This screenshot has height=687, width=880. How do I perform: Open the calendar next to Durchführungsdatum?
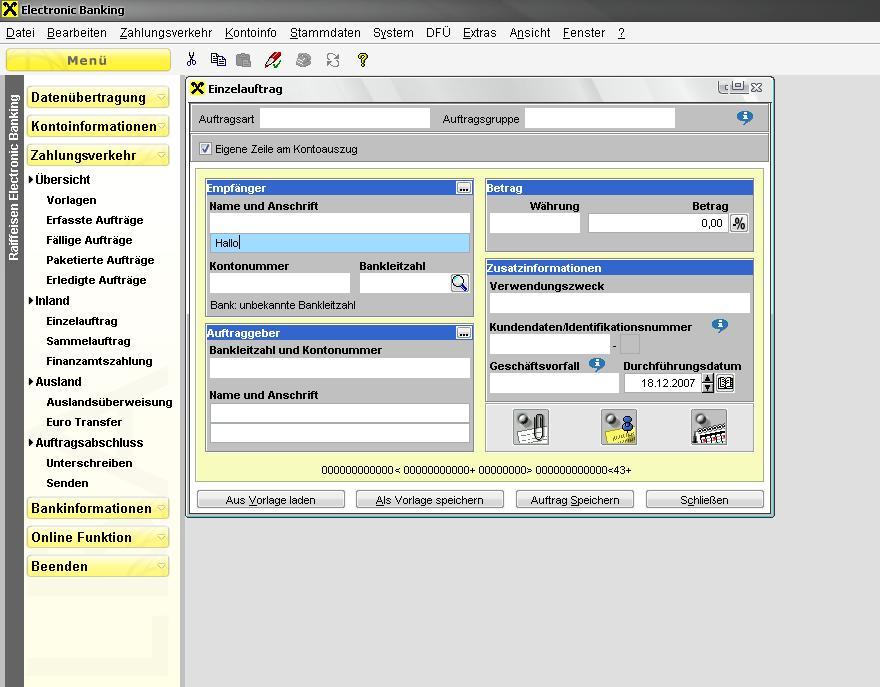pyautogui.click(x=726, y=383)
